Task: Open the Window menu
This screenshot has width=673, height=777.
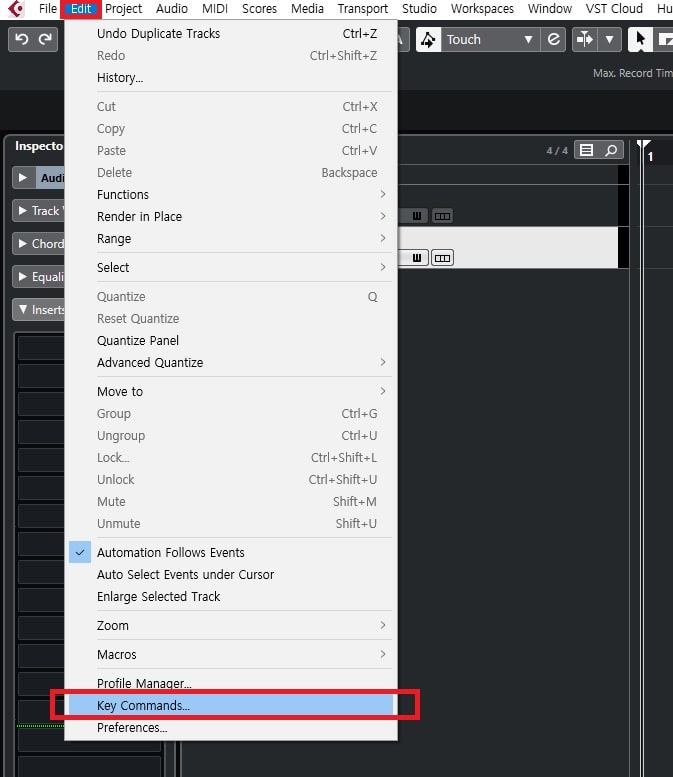Action: [x=550, y=8]
